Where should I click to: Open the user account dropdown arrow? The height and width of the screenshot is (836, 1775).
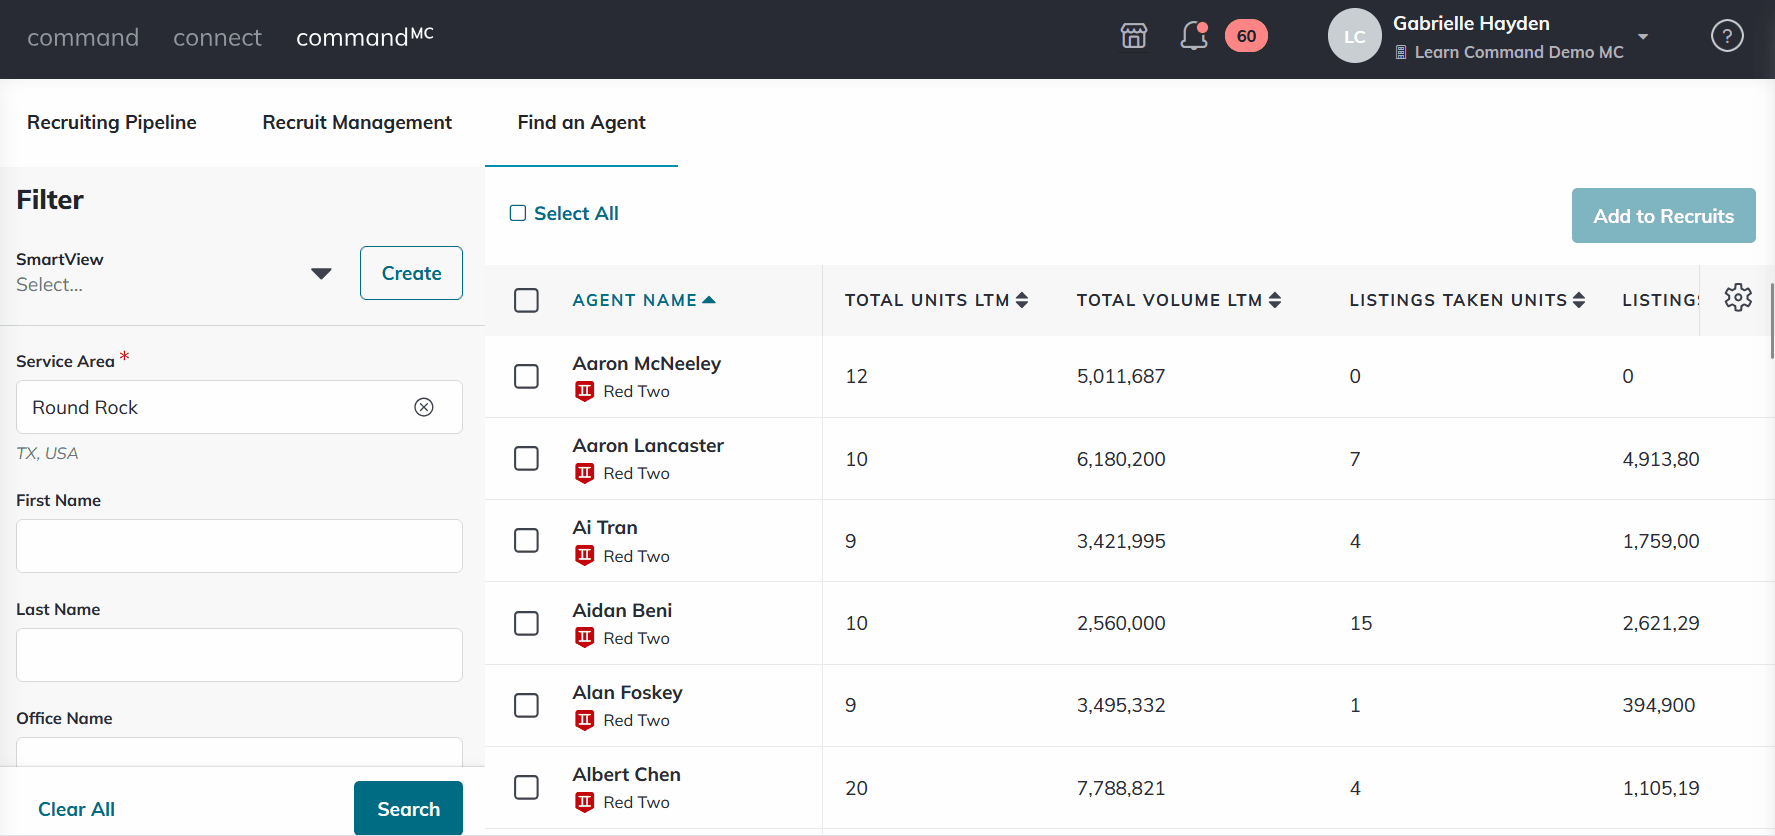[1643, 36]
